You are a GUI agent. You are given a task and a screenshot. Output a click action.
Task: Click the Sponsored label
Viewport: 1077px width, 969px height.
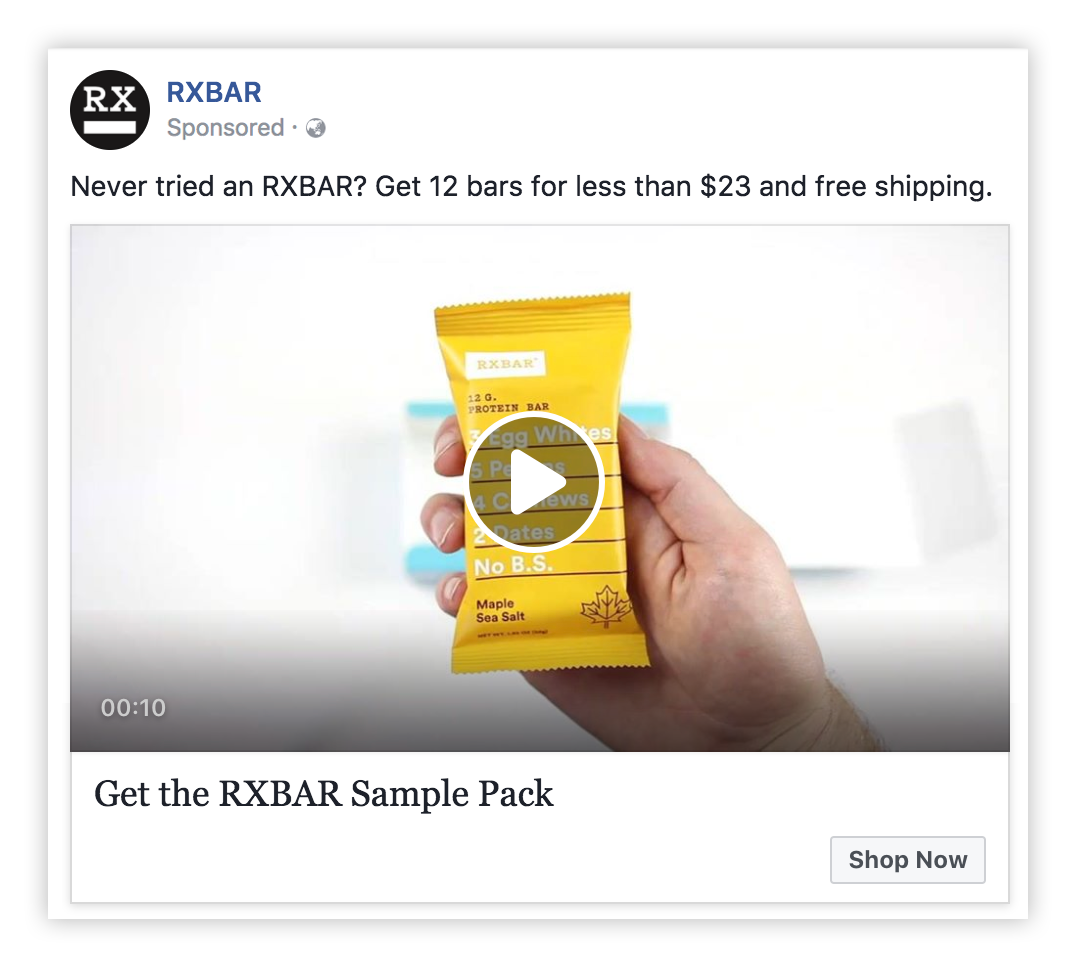point(225,128)
